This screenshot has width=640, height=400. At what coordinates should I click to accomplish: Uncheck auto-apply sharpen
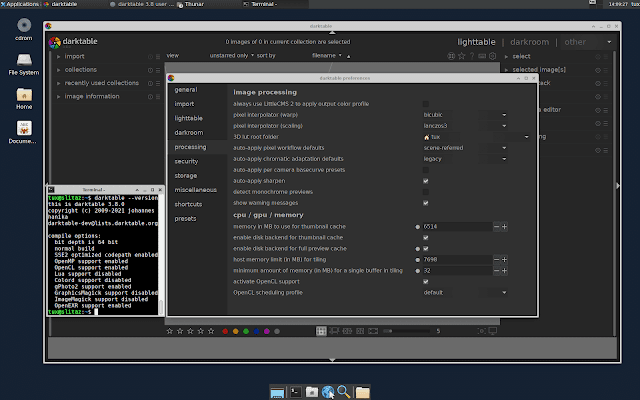click(426, 181)
